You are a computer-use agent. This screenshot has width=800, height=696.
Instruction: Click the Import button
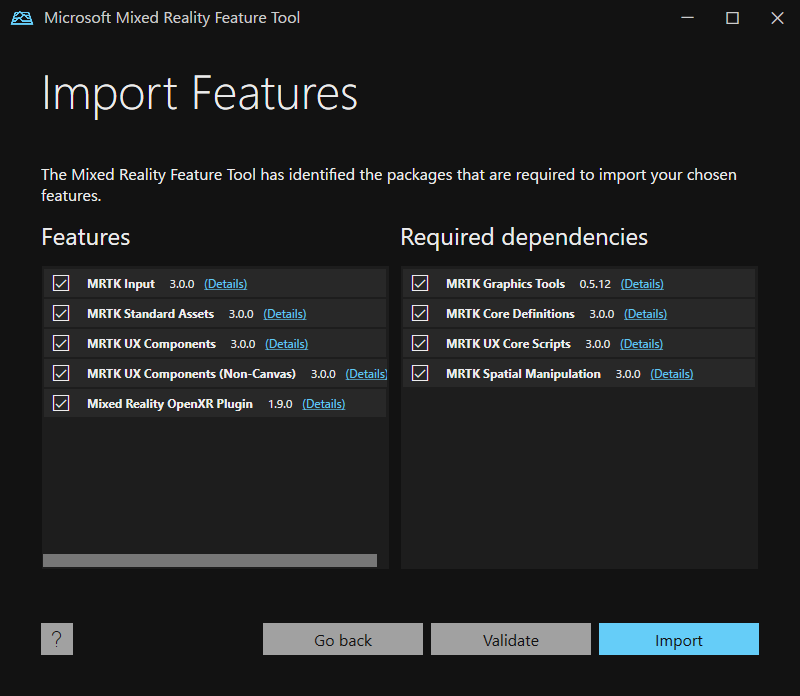(x=679, y=639)
